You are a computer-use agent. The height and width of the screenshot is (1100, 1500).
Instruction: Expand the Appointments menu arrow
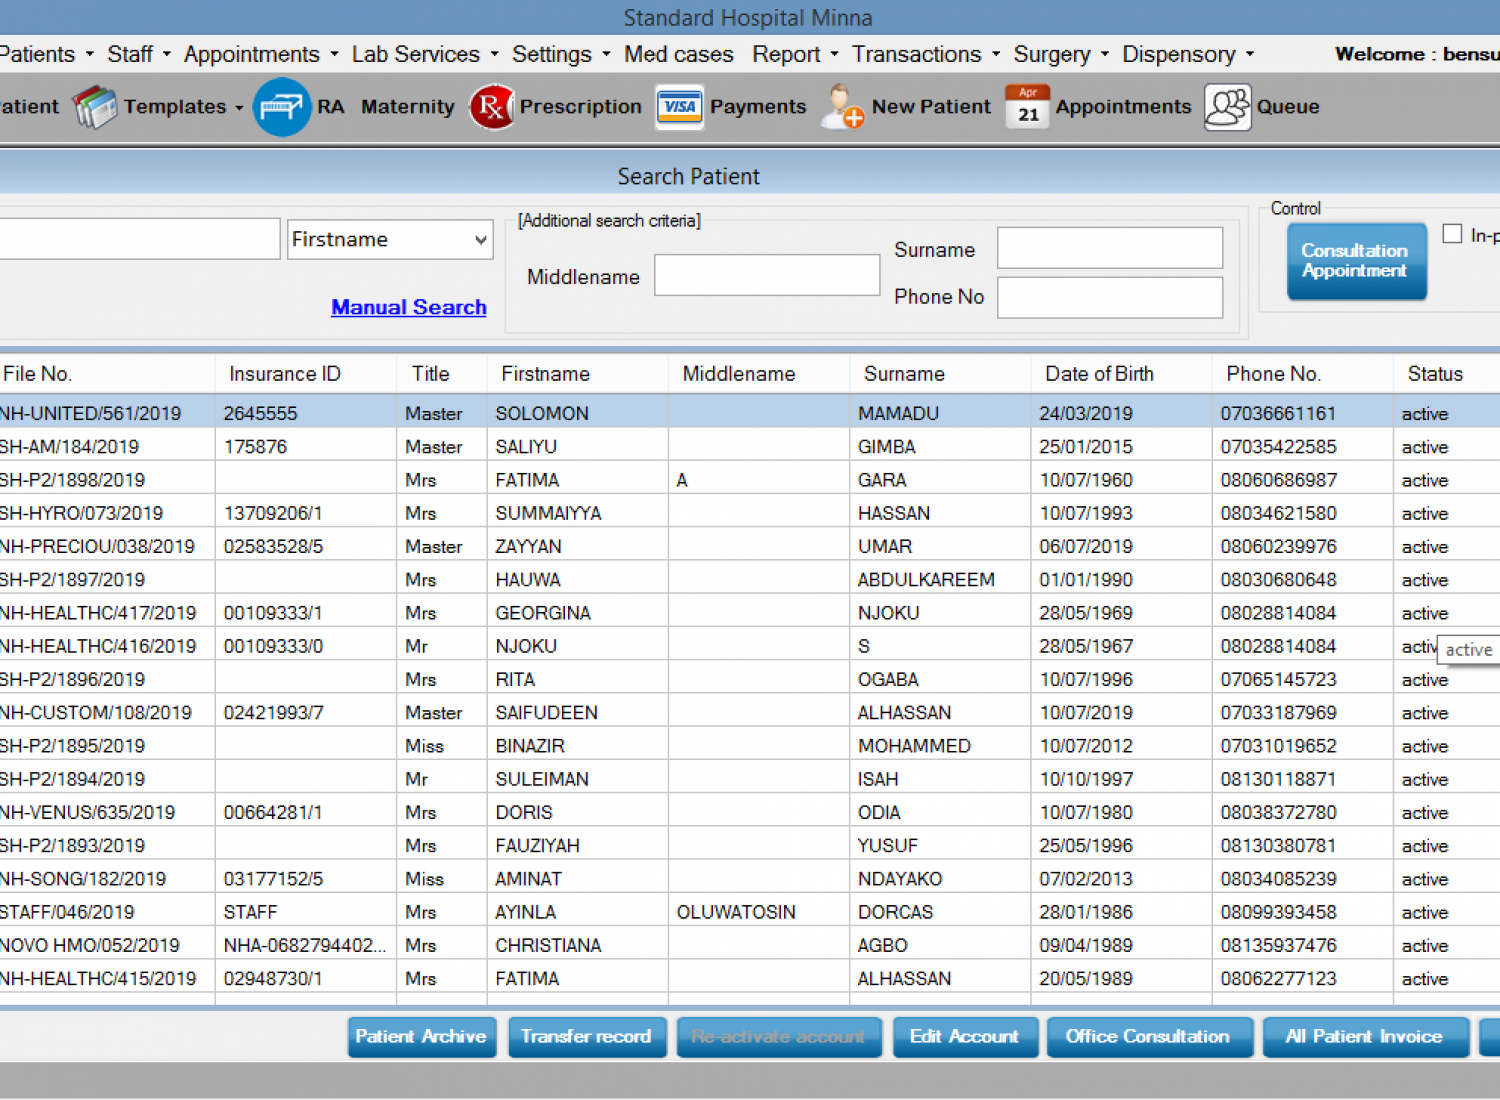[334, 55]
